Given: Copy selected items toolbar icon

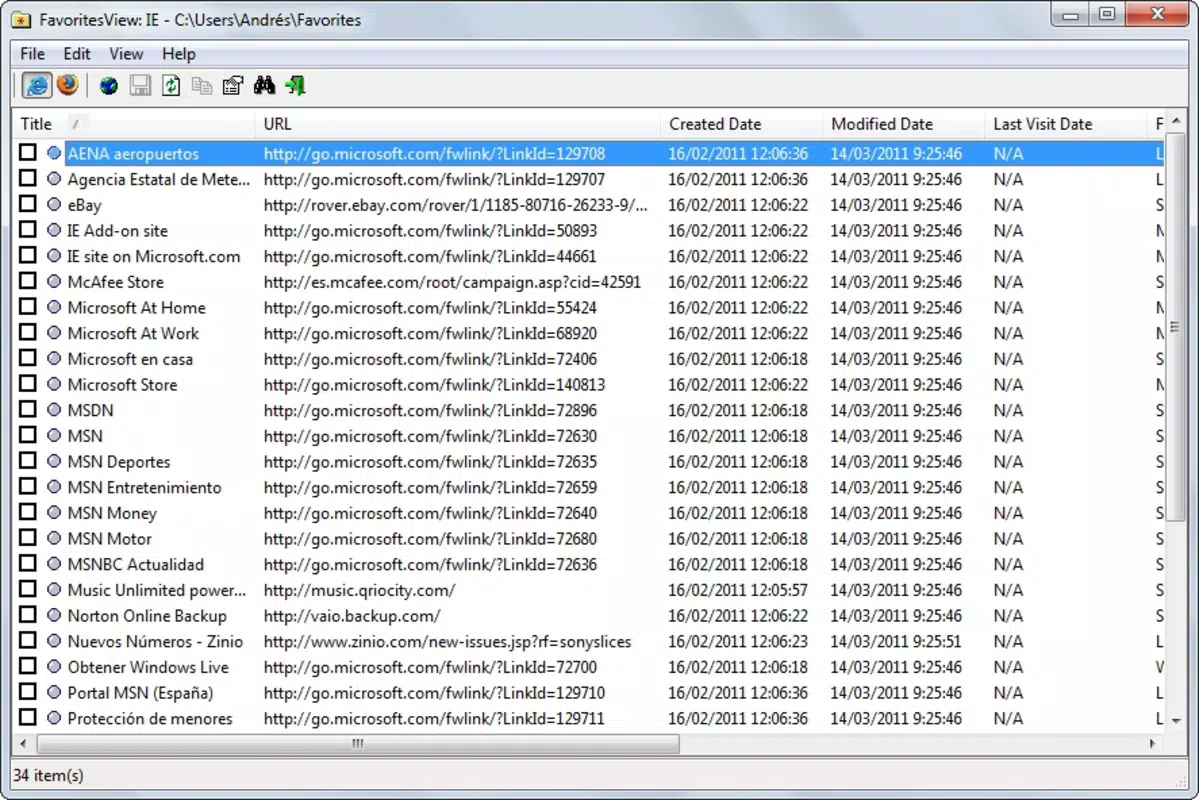Looking at the screenshot, I should 202,86.
